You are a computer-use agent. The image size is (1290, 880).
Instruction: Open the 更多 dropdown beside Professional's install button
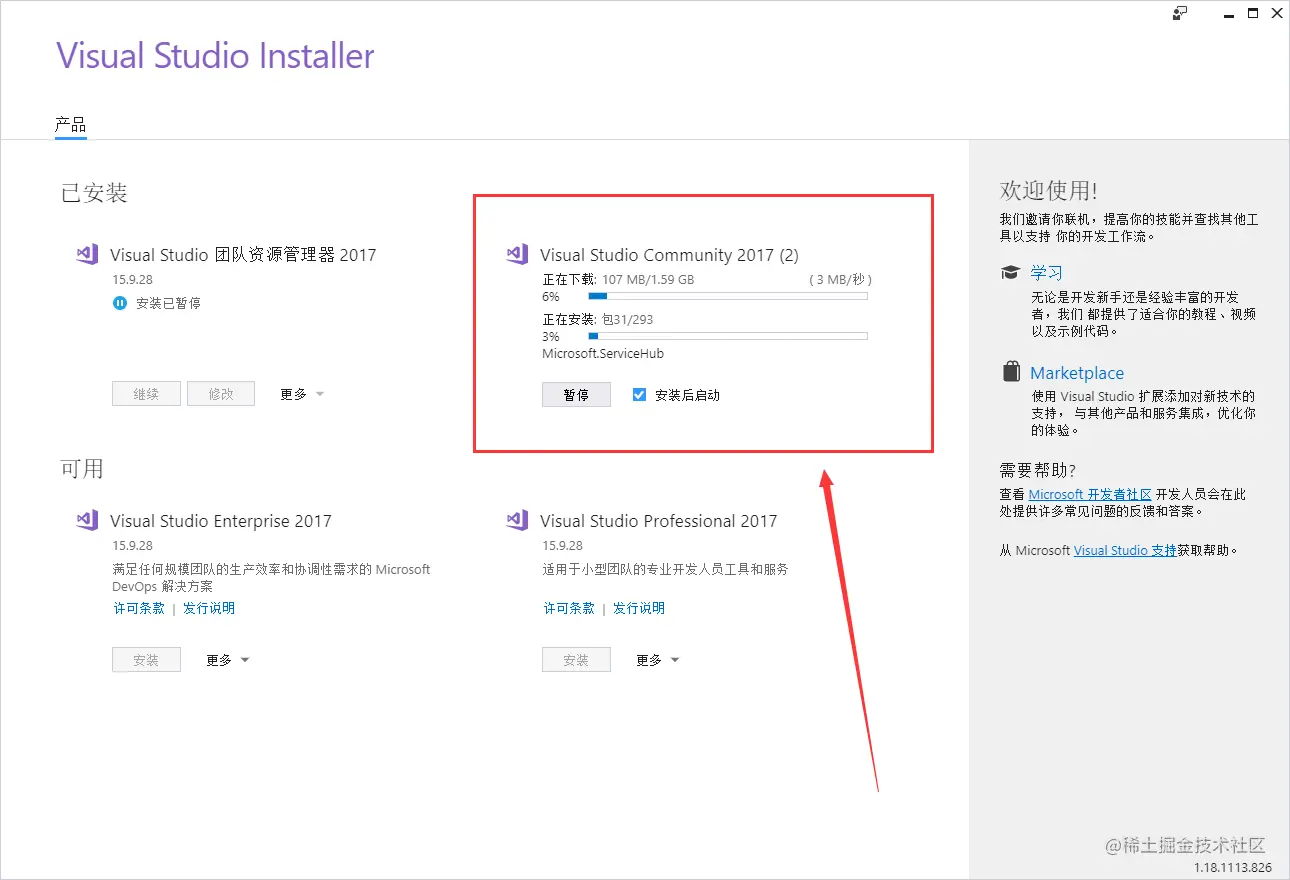656,659
